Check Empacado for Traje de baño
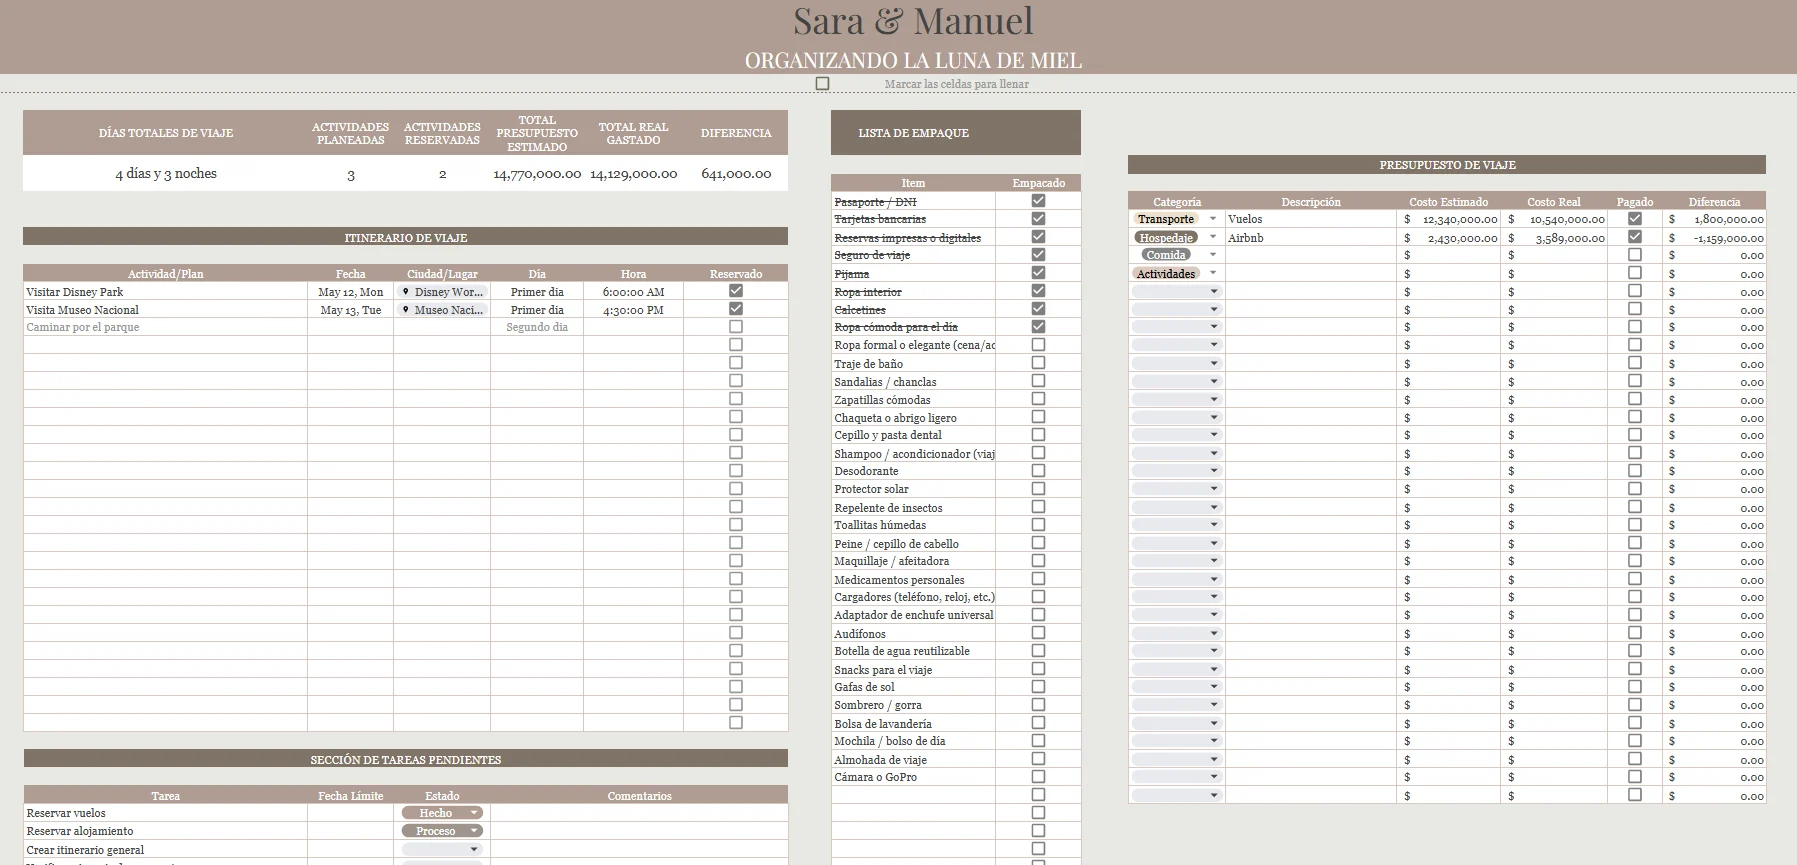This screenshot has height=865, width=1797. [x=1038, y=363]
